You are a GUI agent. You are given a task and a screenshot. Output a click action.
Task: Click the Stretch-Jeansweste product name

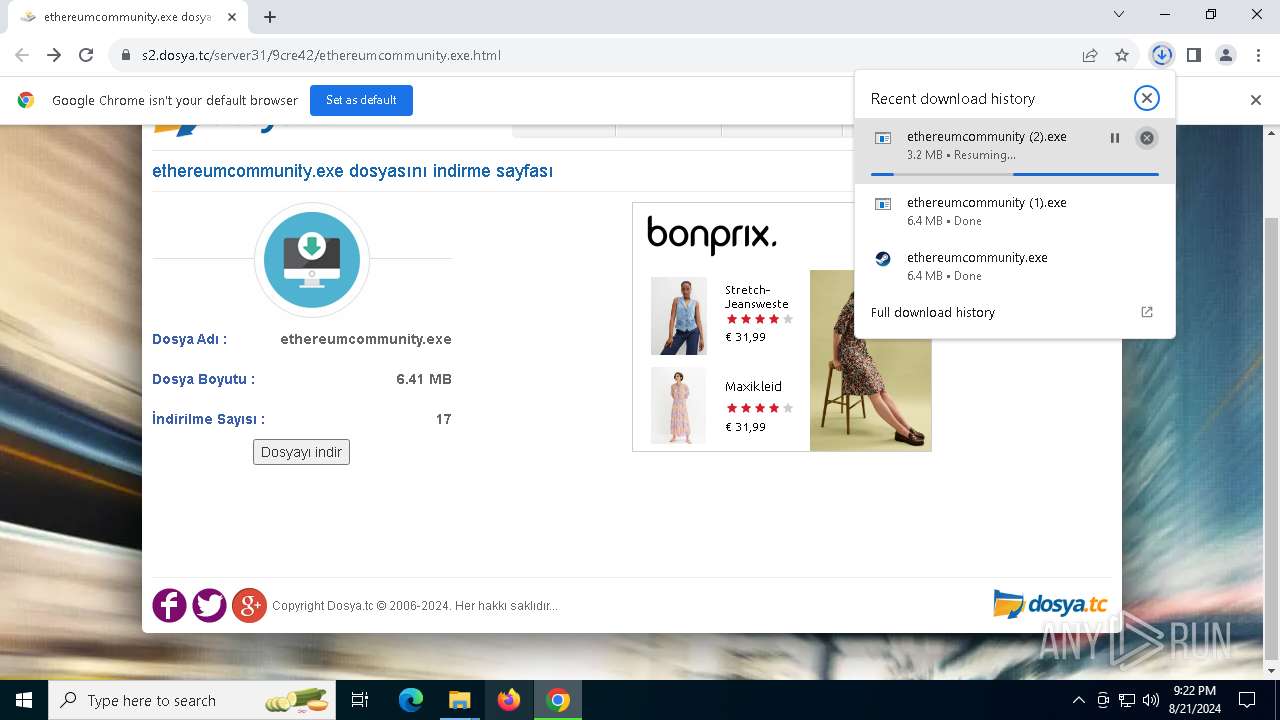[757, 297]
